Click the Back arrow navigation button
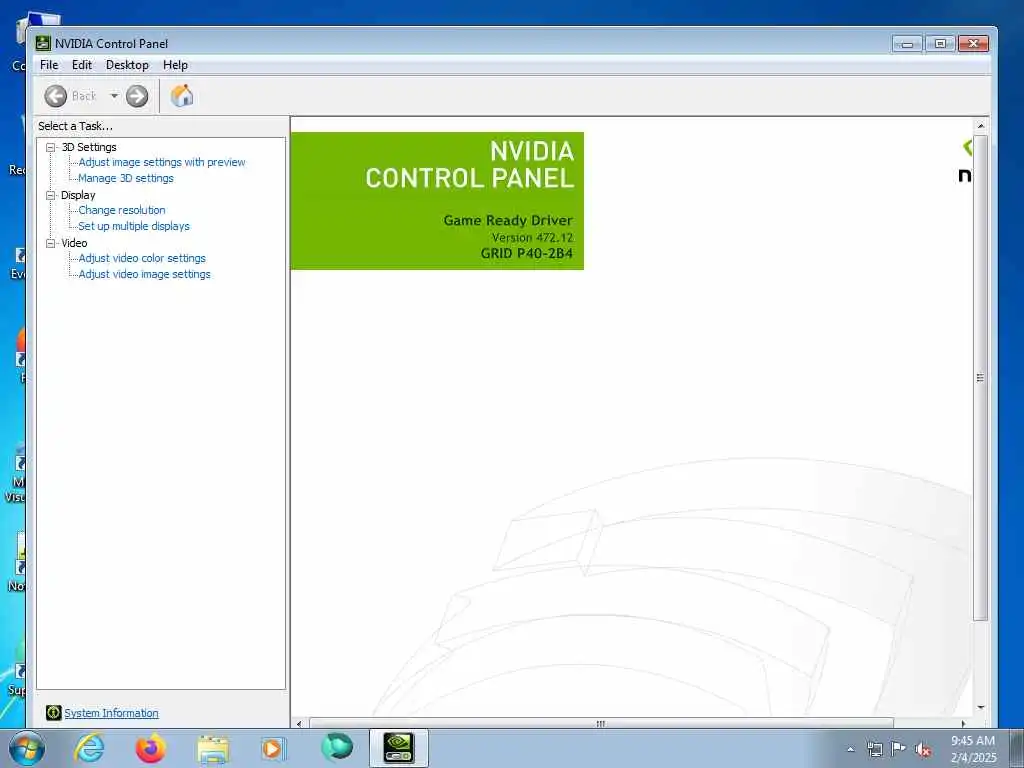The height and width of the screenshot is (768, 1024). [x=56, y=96]
